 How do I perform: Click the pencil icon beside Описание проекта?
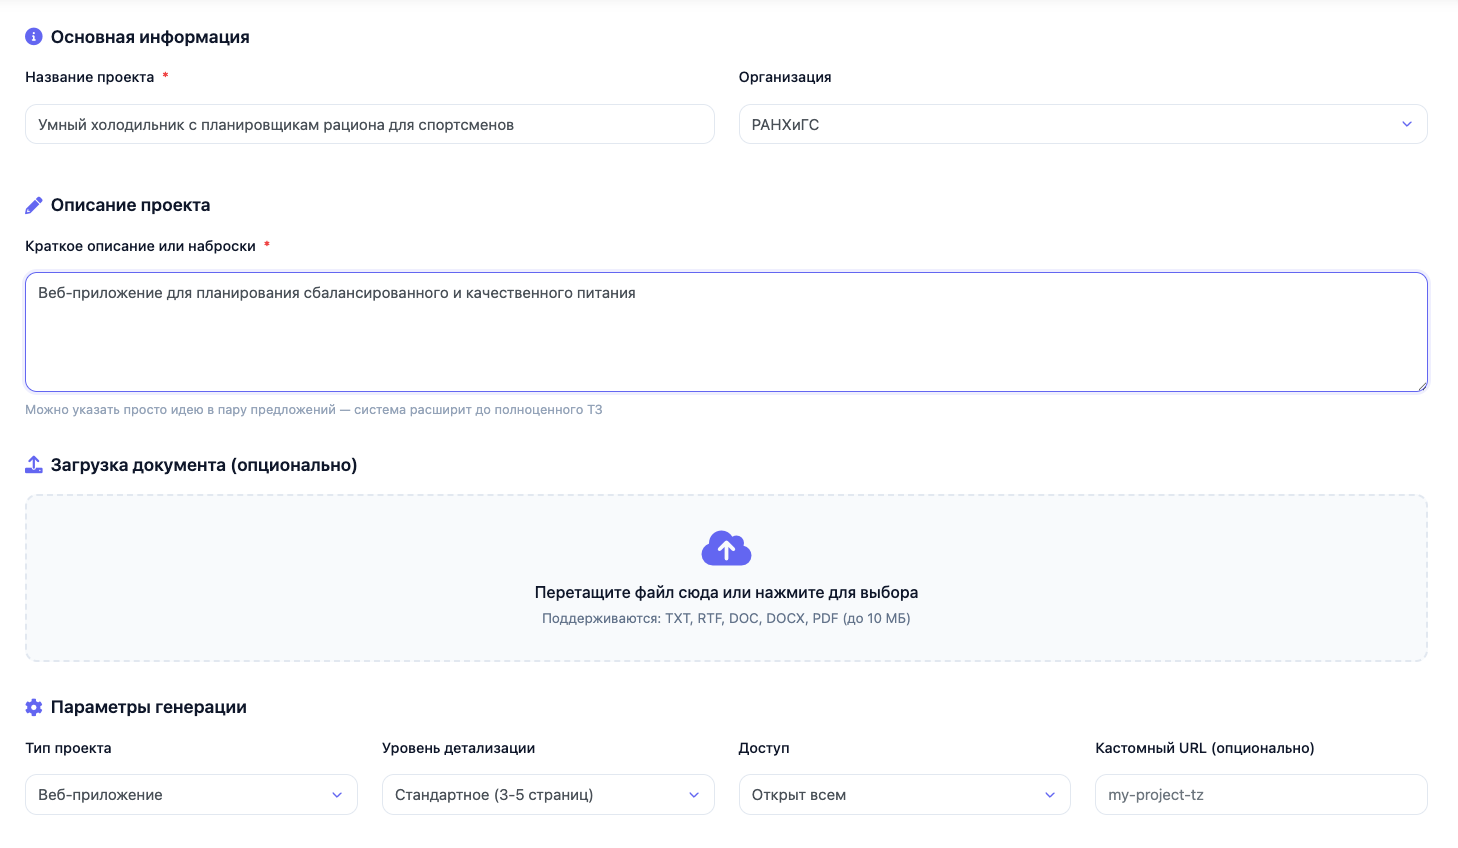33,205
